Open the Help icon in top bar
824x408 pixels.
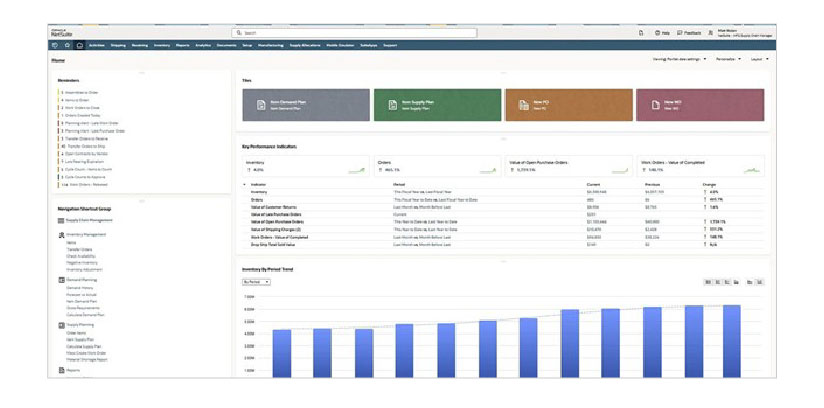click(x=657, y=33)
